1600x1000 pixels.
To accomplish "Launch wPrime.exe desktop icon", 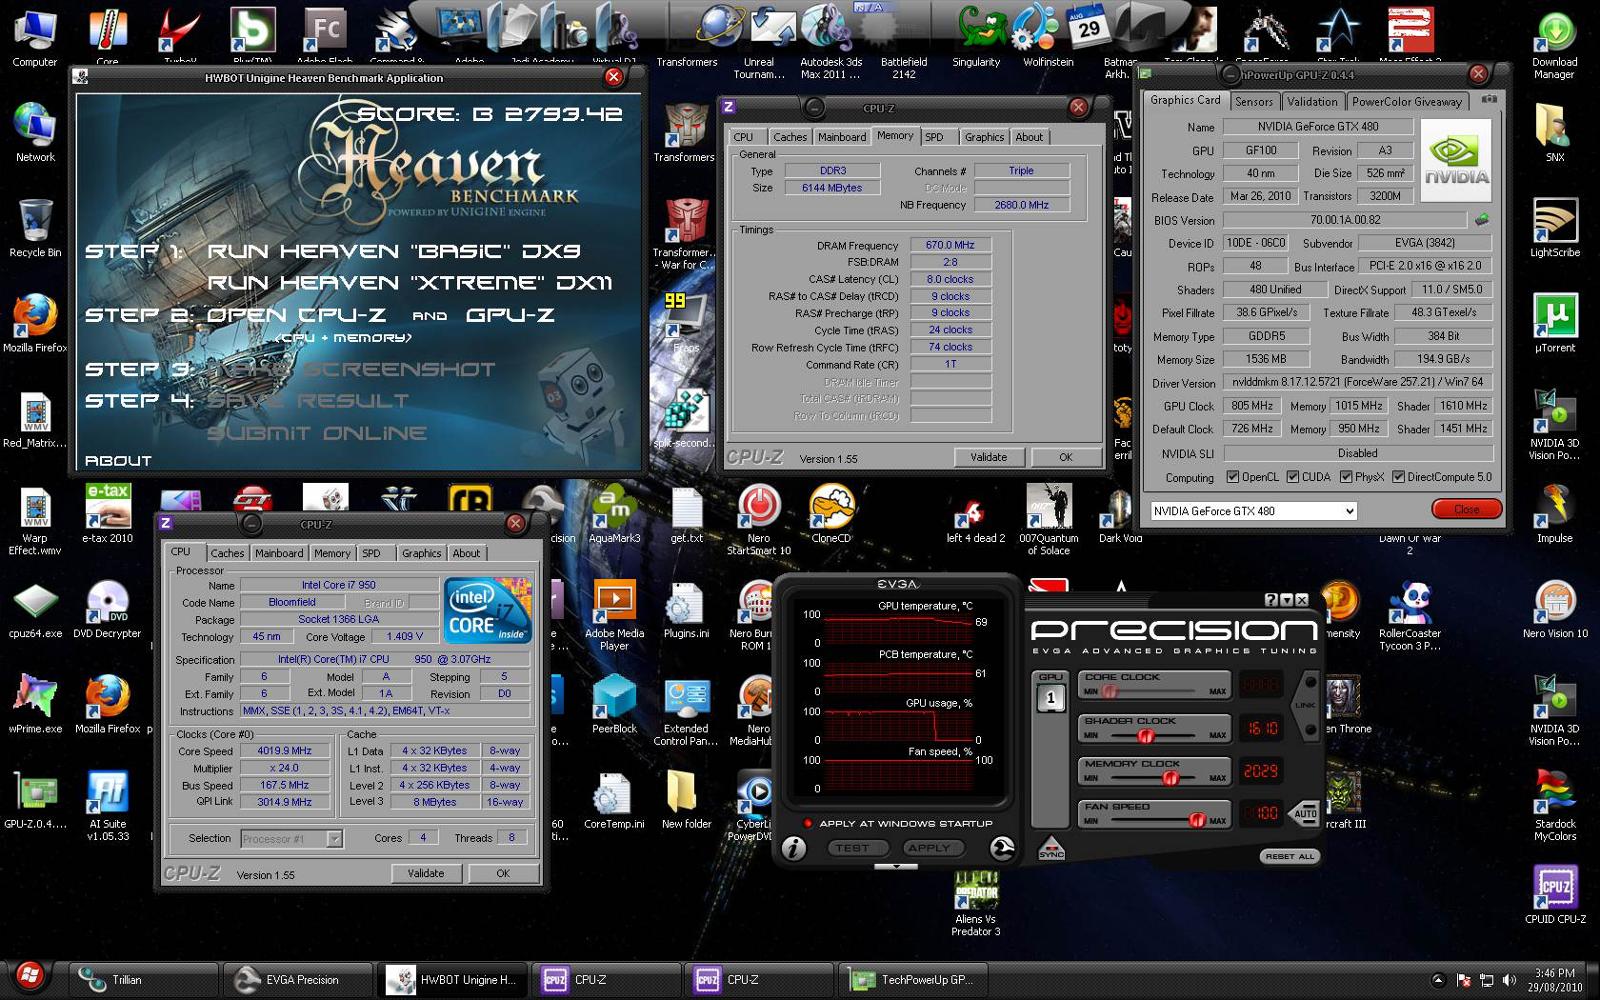I will (x=35, y=704).
